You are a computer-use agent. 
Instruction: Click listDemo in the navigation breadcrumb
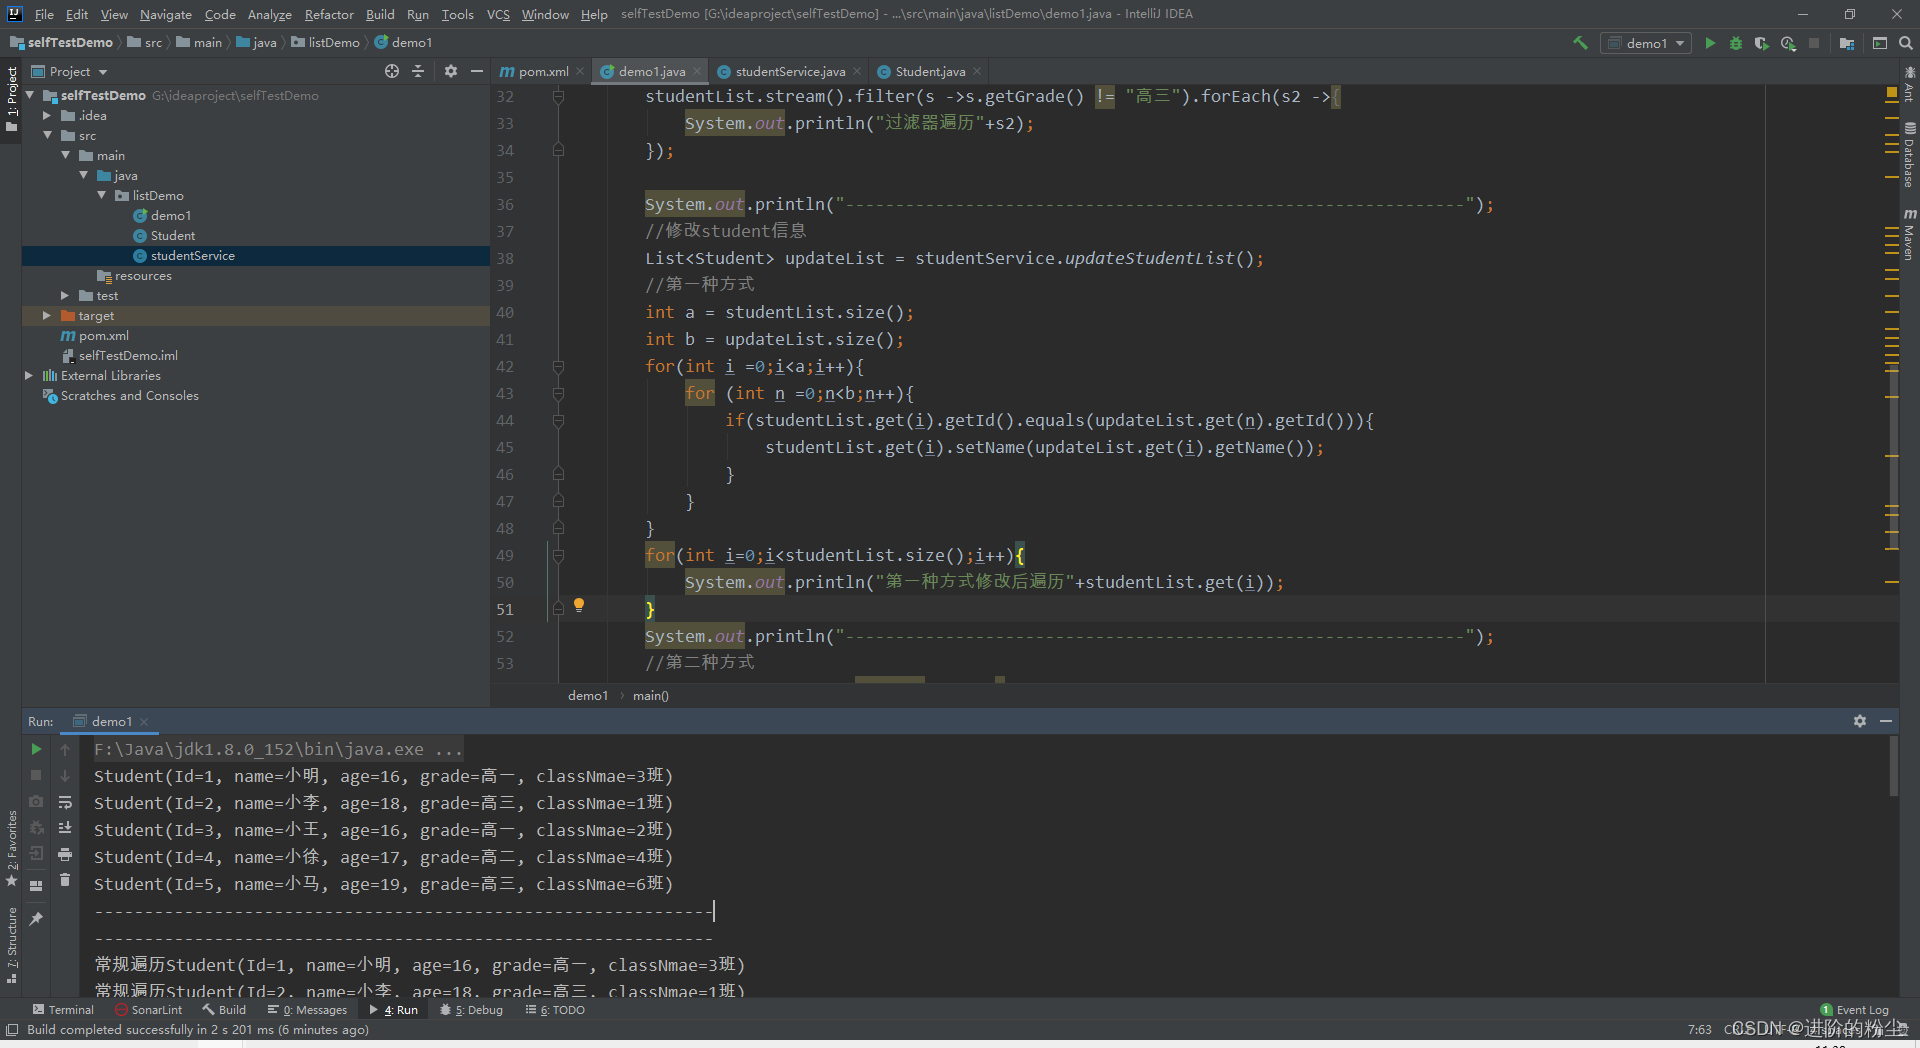point(333,42)
